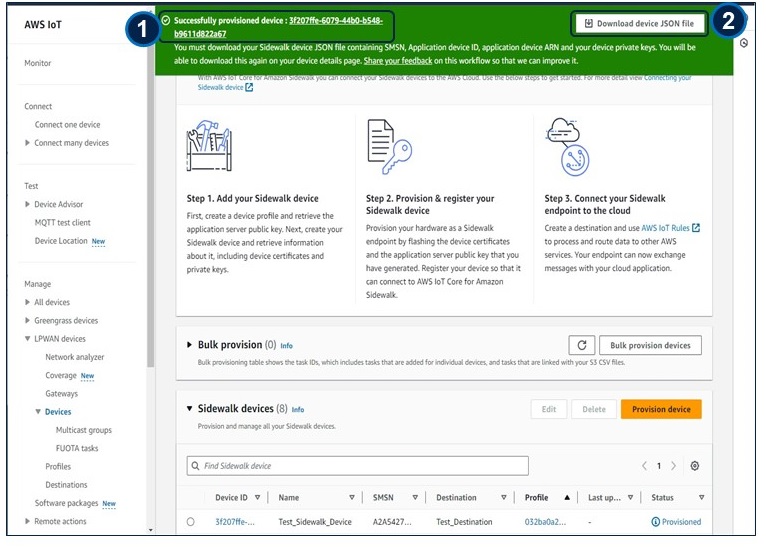This screenshot has height=547, width=766.
Task: Click the Edit button
Action: click(549, 409)
